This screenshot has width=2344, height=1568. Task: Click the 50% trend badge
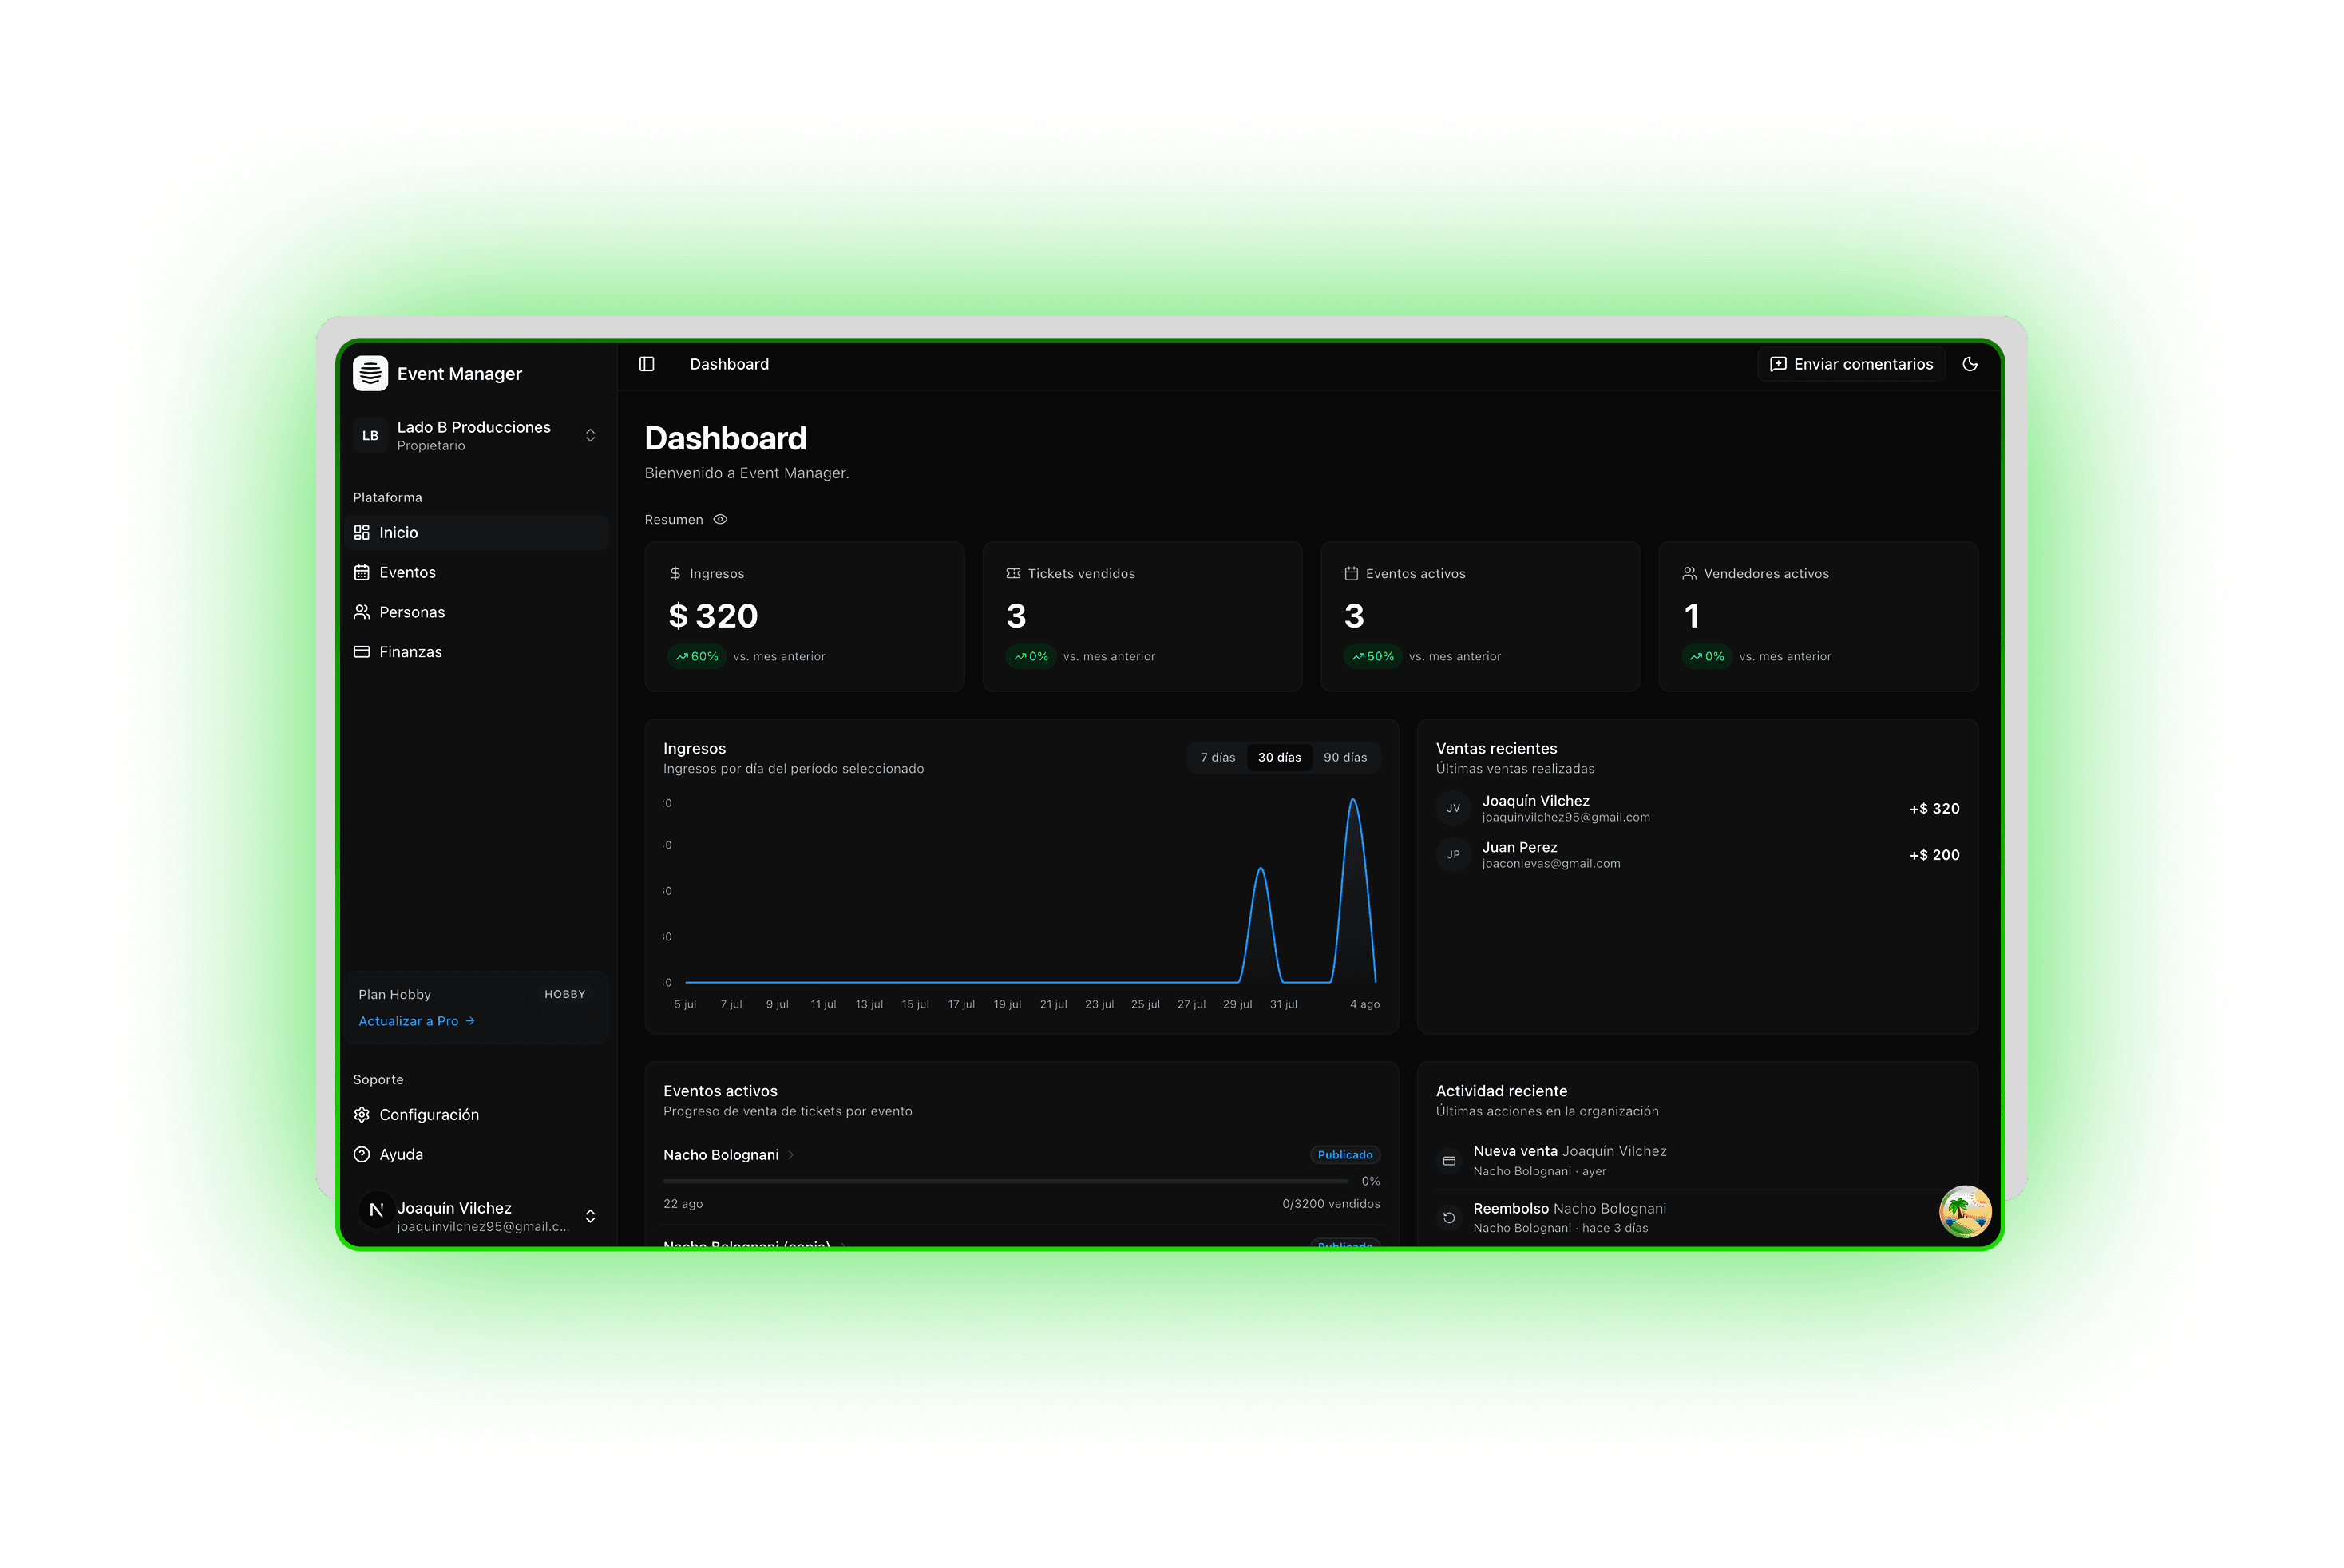(1372, 657)
